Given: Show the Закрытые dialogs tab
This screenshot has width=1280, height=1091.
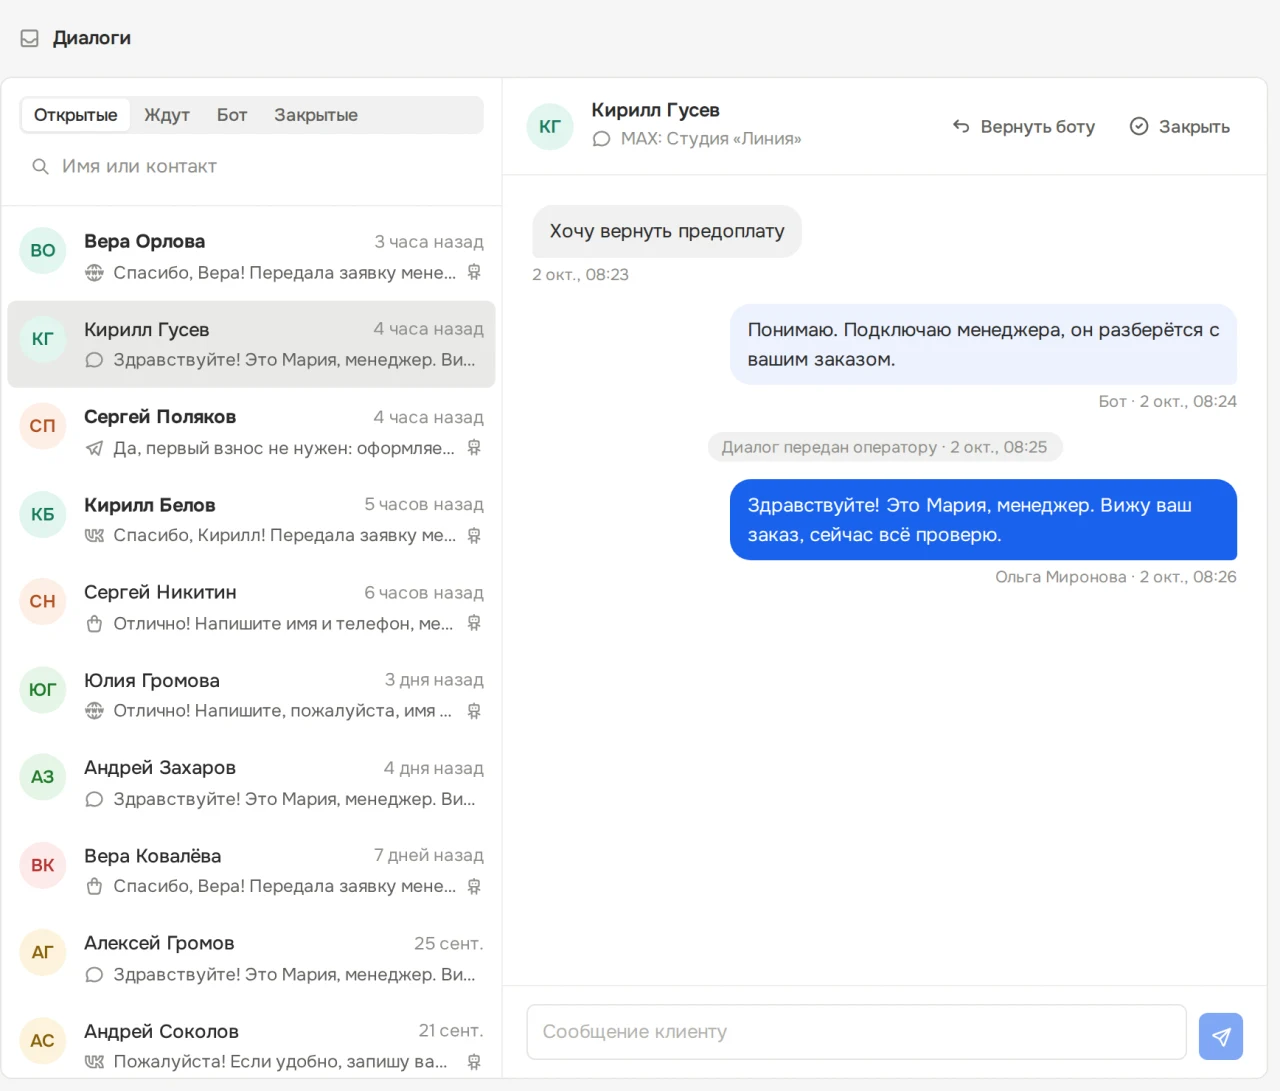Looking at the screenshot, I should [x=316, y=115].
